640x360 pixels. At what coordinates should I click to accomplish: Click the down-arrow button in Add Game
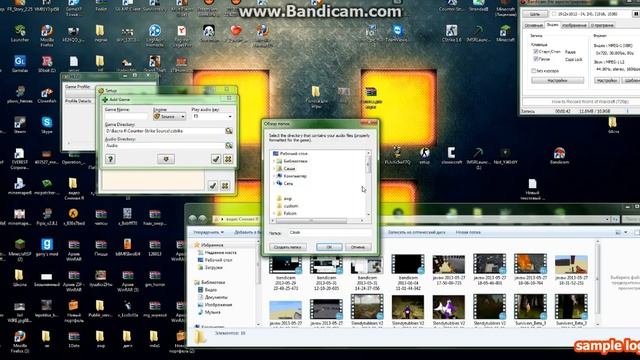tap(166, 159)
